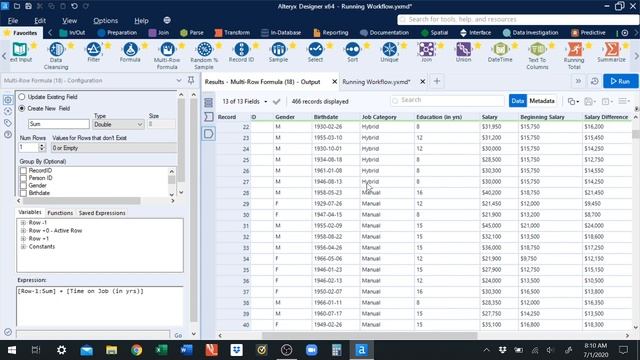Open the annotation tag icon in configuration sidebar
The width and height of the screenshot is (640, 360).
pyautogui.click(x=8, y=122)
